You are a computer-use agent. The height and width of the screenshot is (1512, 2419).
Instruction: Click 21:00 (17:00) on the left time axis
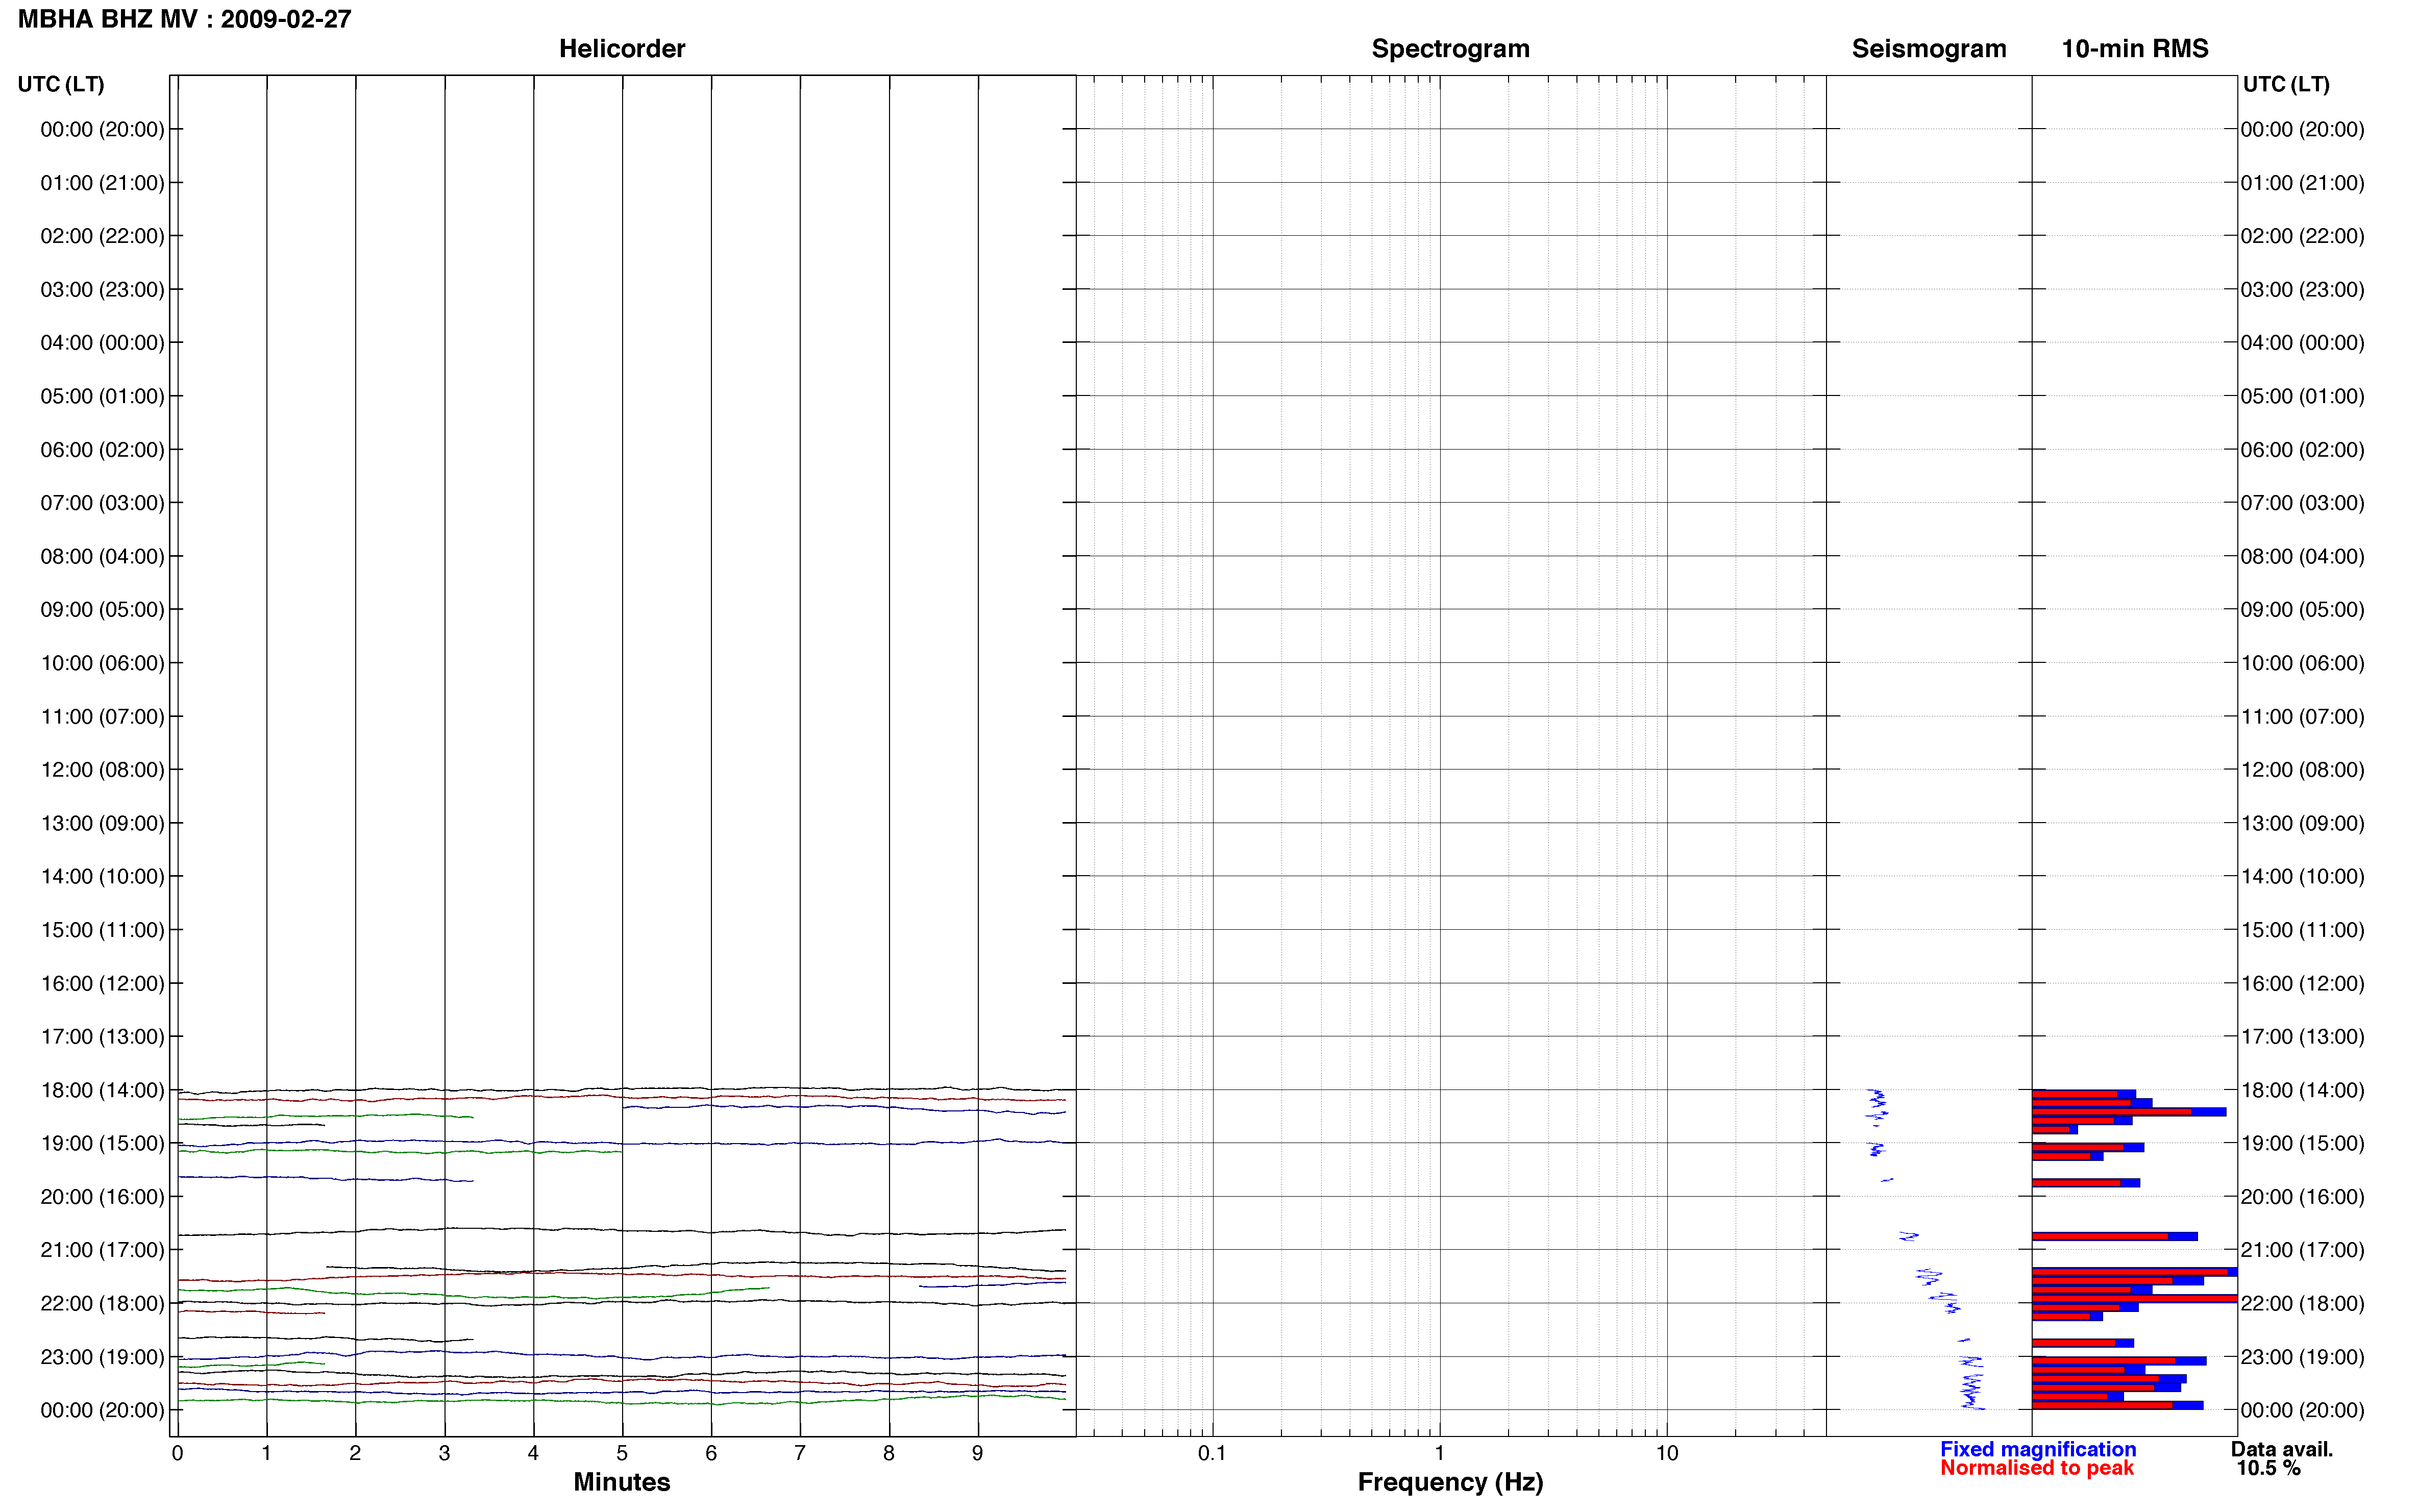click(102, 1249)
